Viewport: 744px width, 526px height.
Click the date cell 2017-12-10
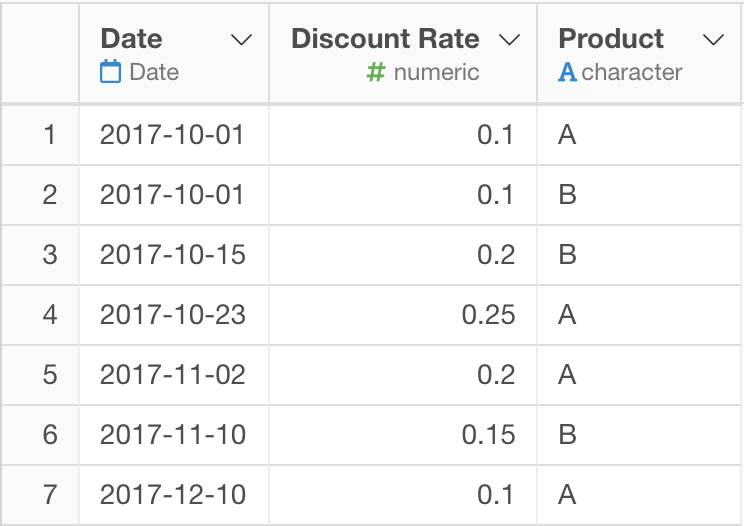point(173,495)
